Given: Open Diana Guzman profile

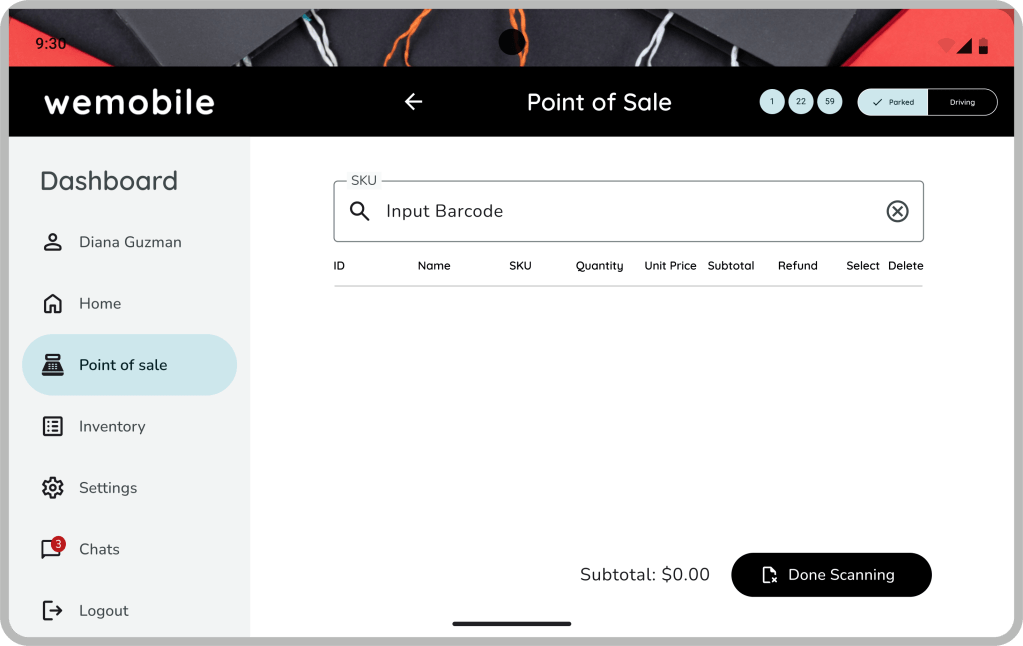Looking at the screenshot, I should pyautogui.click(x=129, y=242).
